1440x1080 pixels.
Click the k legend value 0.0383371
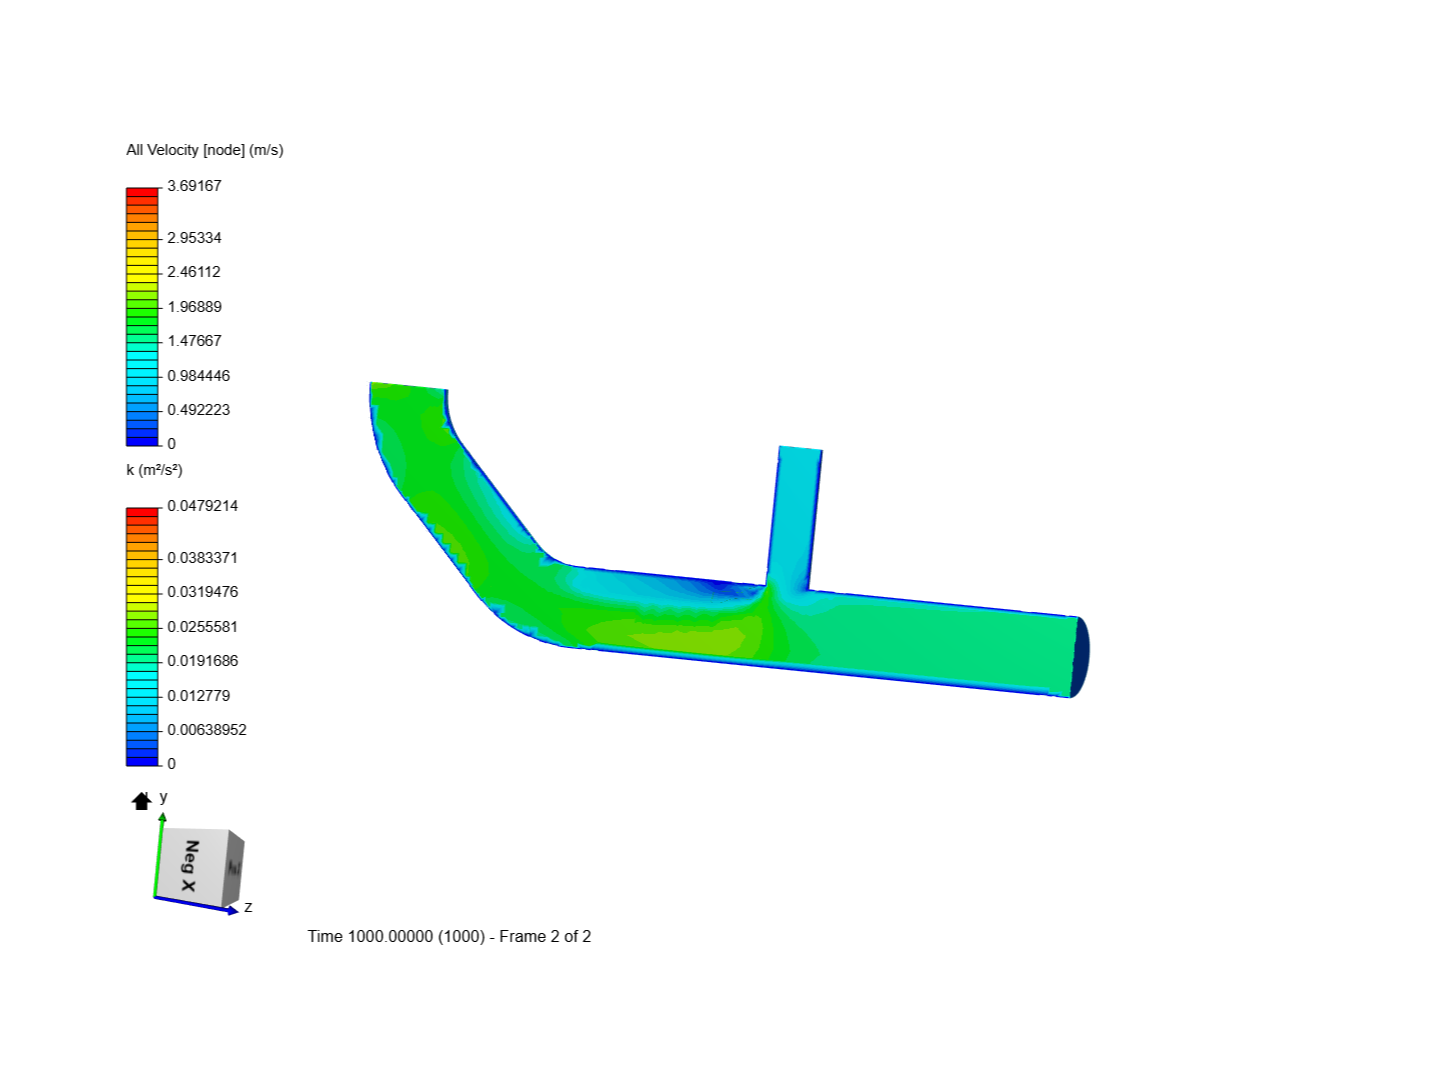pyautogui.click(x=203, y=558)
